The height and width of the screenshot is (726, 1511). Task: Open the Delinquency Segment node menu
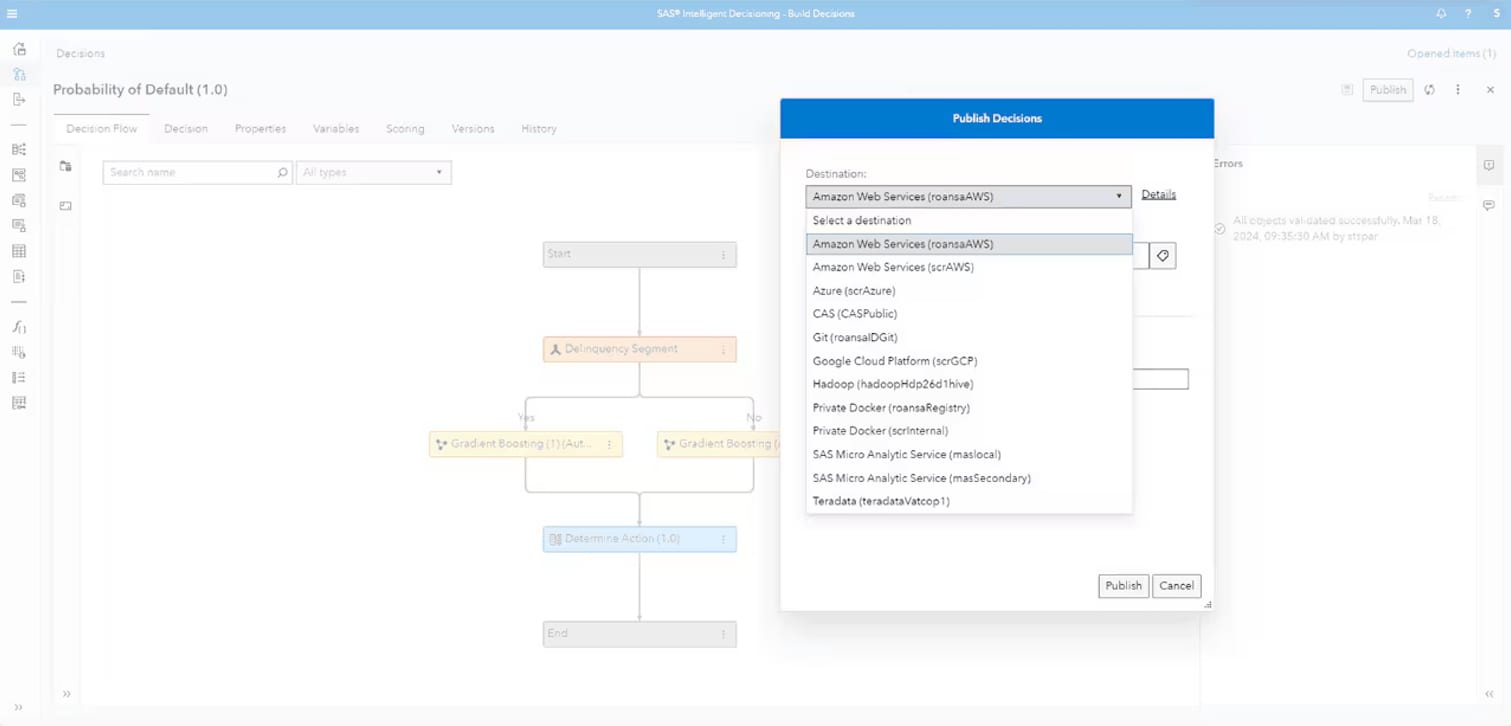[x=724, y=350]
